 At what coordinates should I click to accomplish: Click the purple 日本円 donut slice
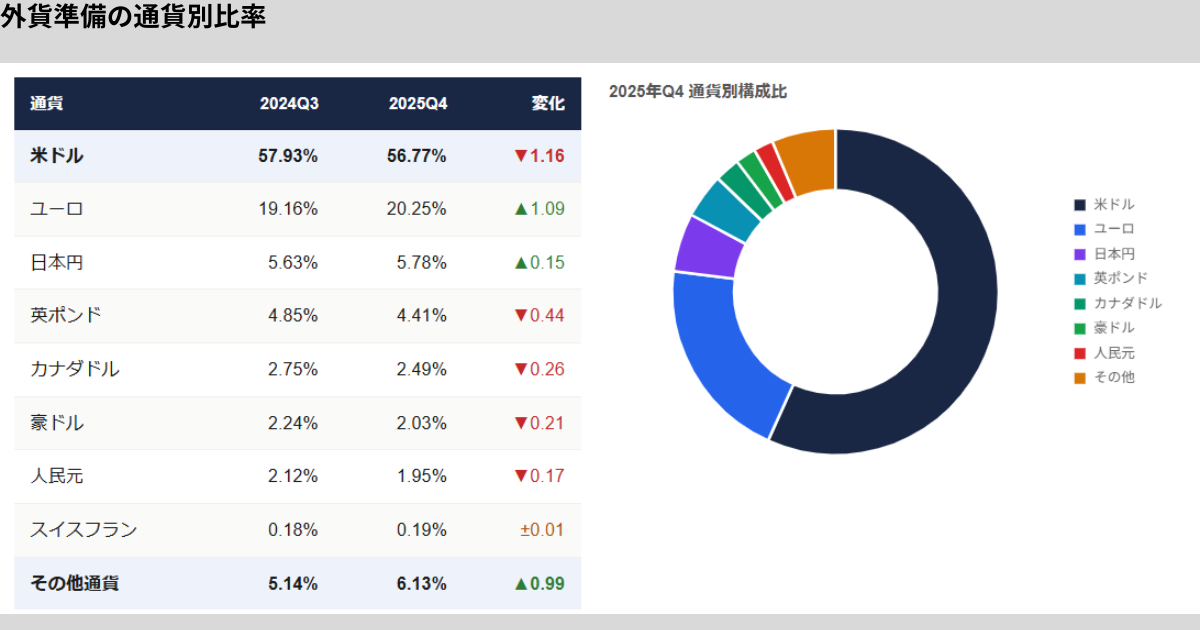tap(707, 246)
